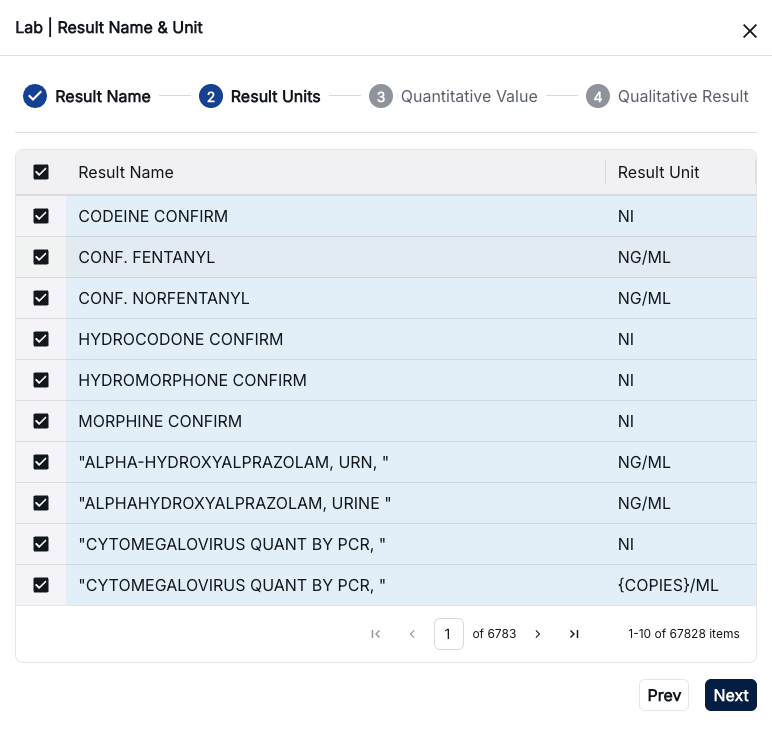Screen dimensions: 772x729
Task: Select the CONF. NORFENTANYL result name
Action: click(164, 298)
